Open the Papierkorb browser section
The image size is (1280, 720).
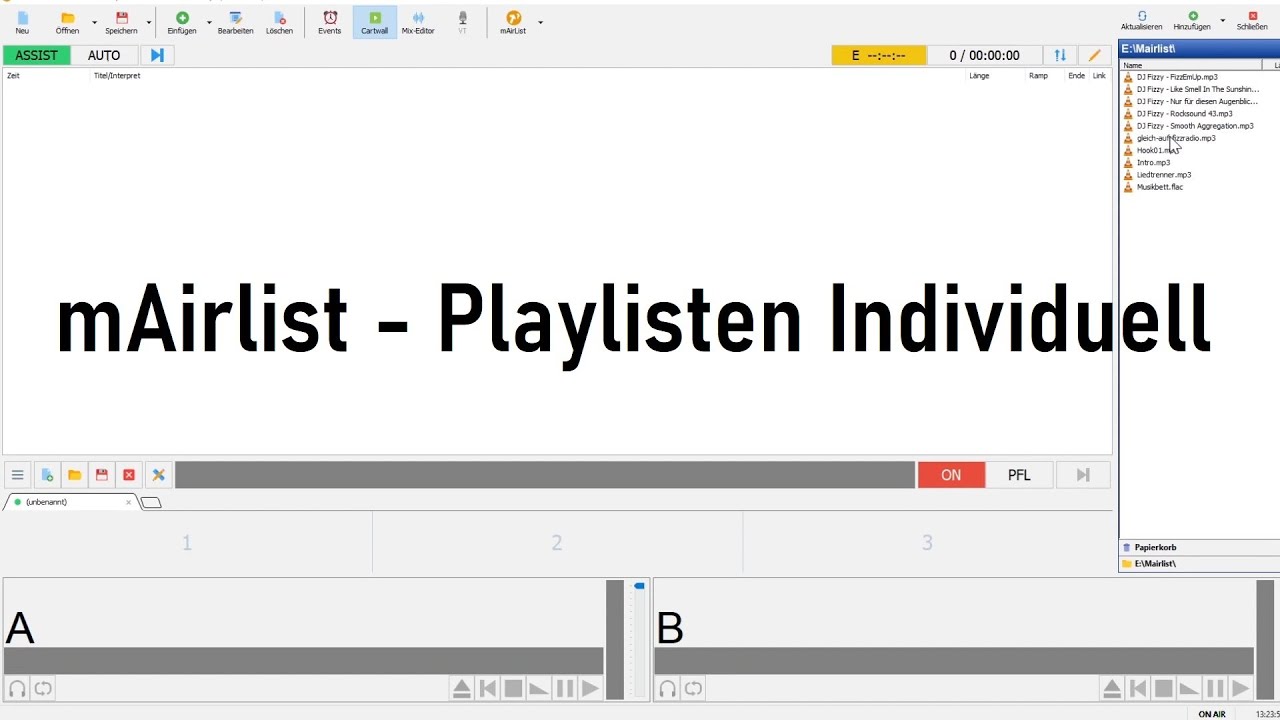point(1199,547)
